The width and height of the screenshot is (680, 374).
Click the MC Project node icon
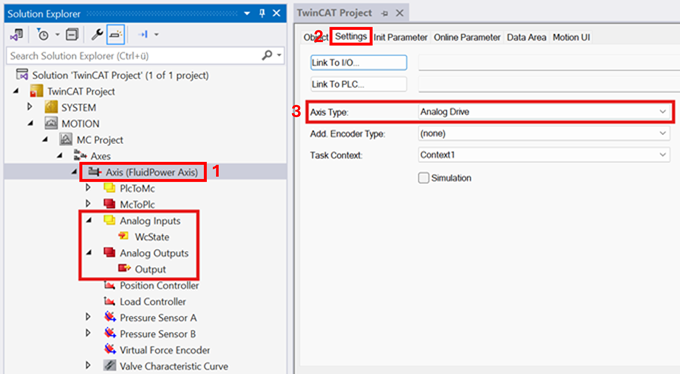tap(66, 140)
